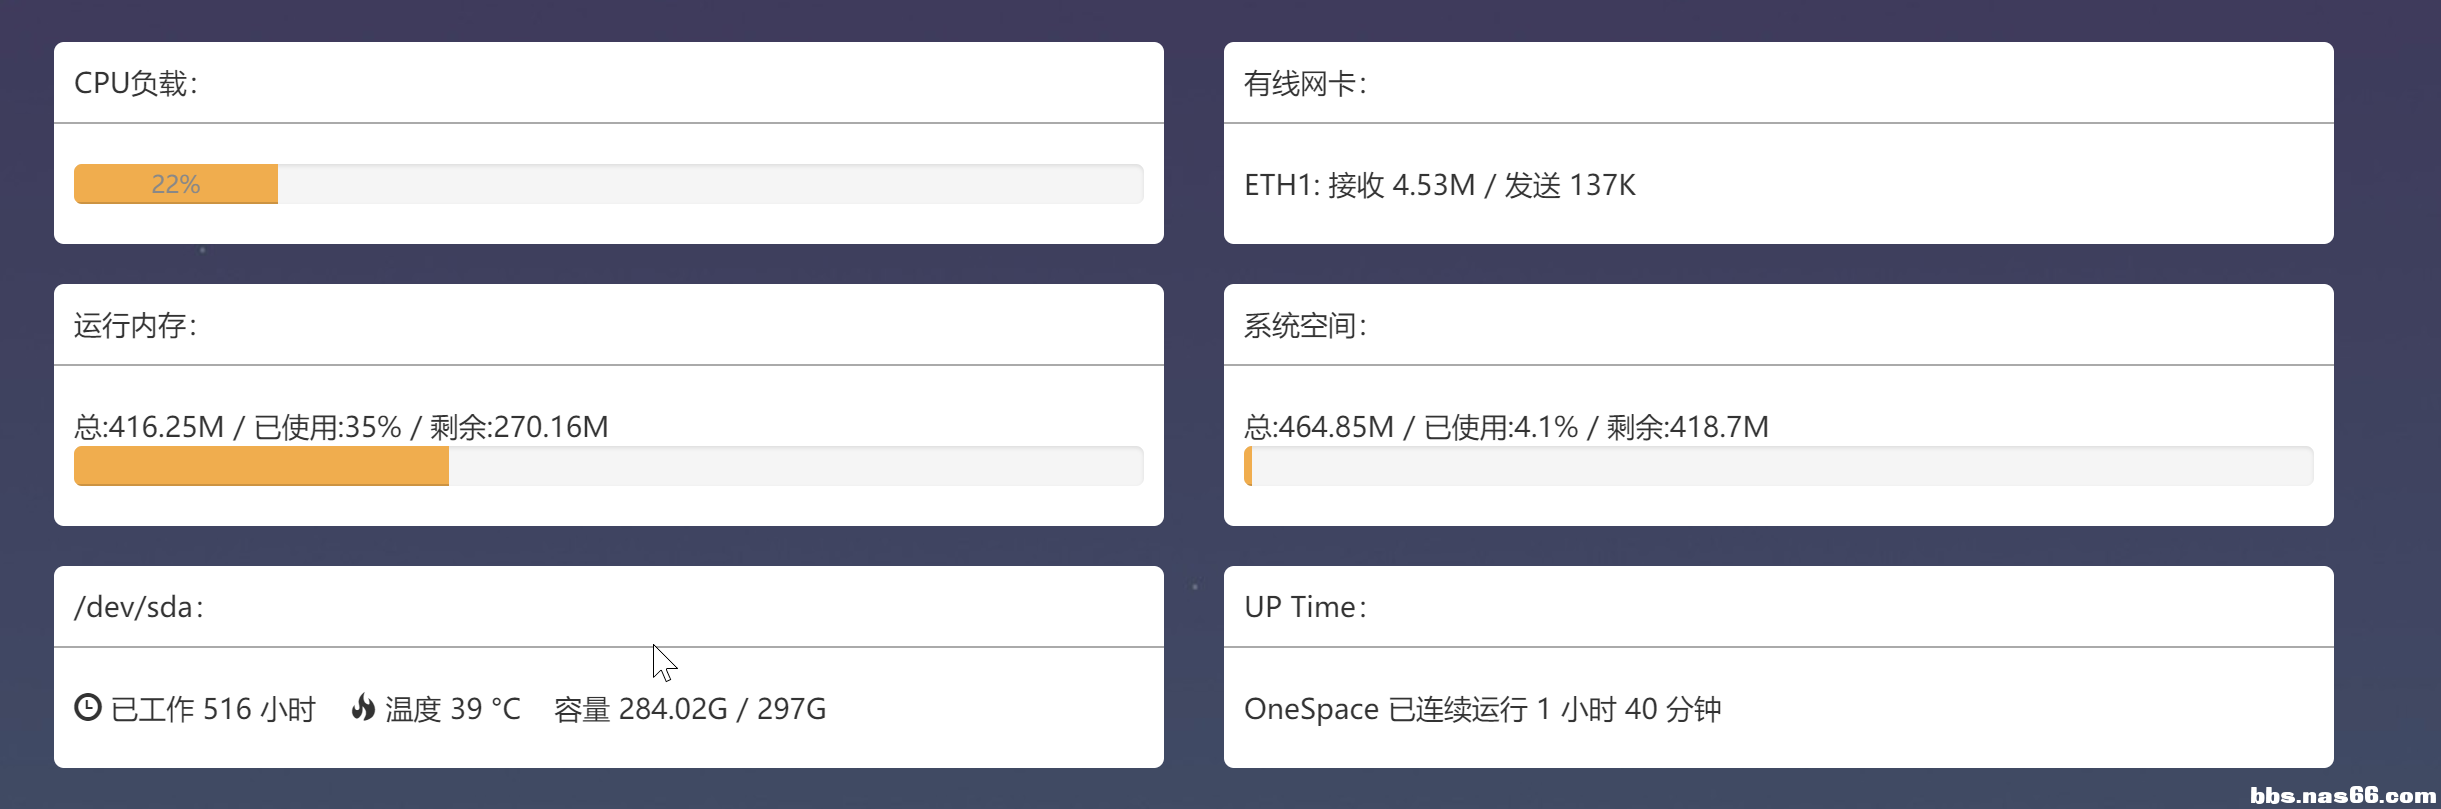Select the /dev/sda disk panel header
The image size is (2441, 809).
[x=138, y=606]
